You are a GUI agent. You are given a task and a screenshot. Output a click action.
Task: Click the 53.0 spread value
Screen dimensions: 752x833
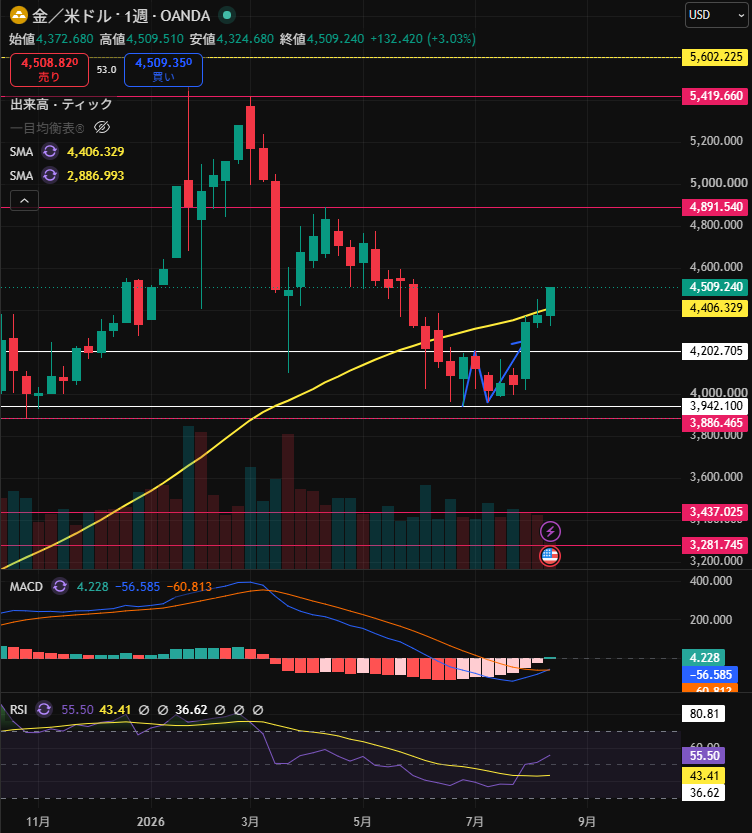[106, 70]
